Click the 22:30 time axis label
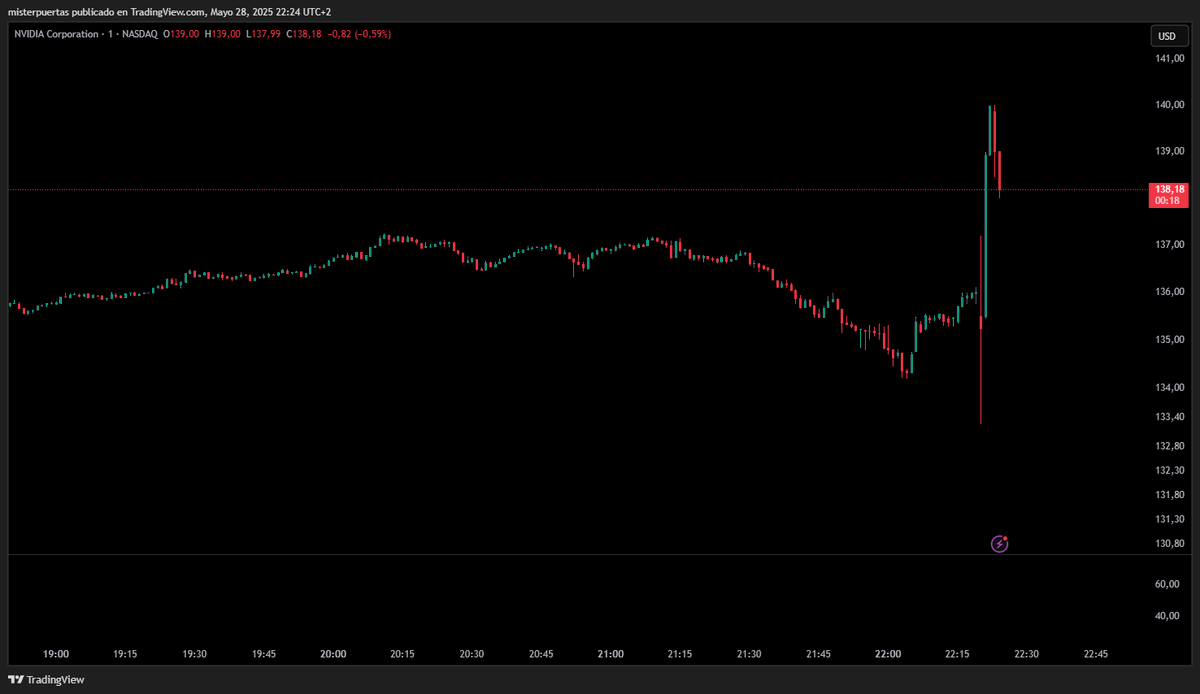The width and height of the screenshot is (1200, 694). tap(1026, 654)
